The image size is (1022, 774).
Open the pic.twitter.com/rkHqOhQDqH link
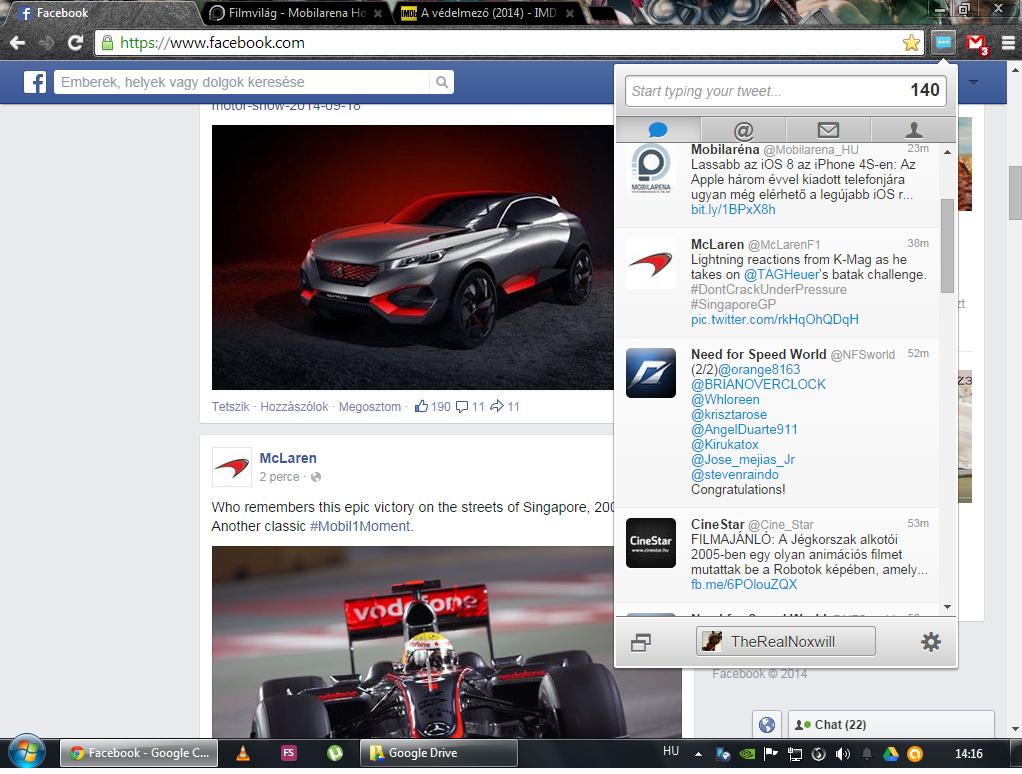click(x=775, y=320)
